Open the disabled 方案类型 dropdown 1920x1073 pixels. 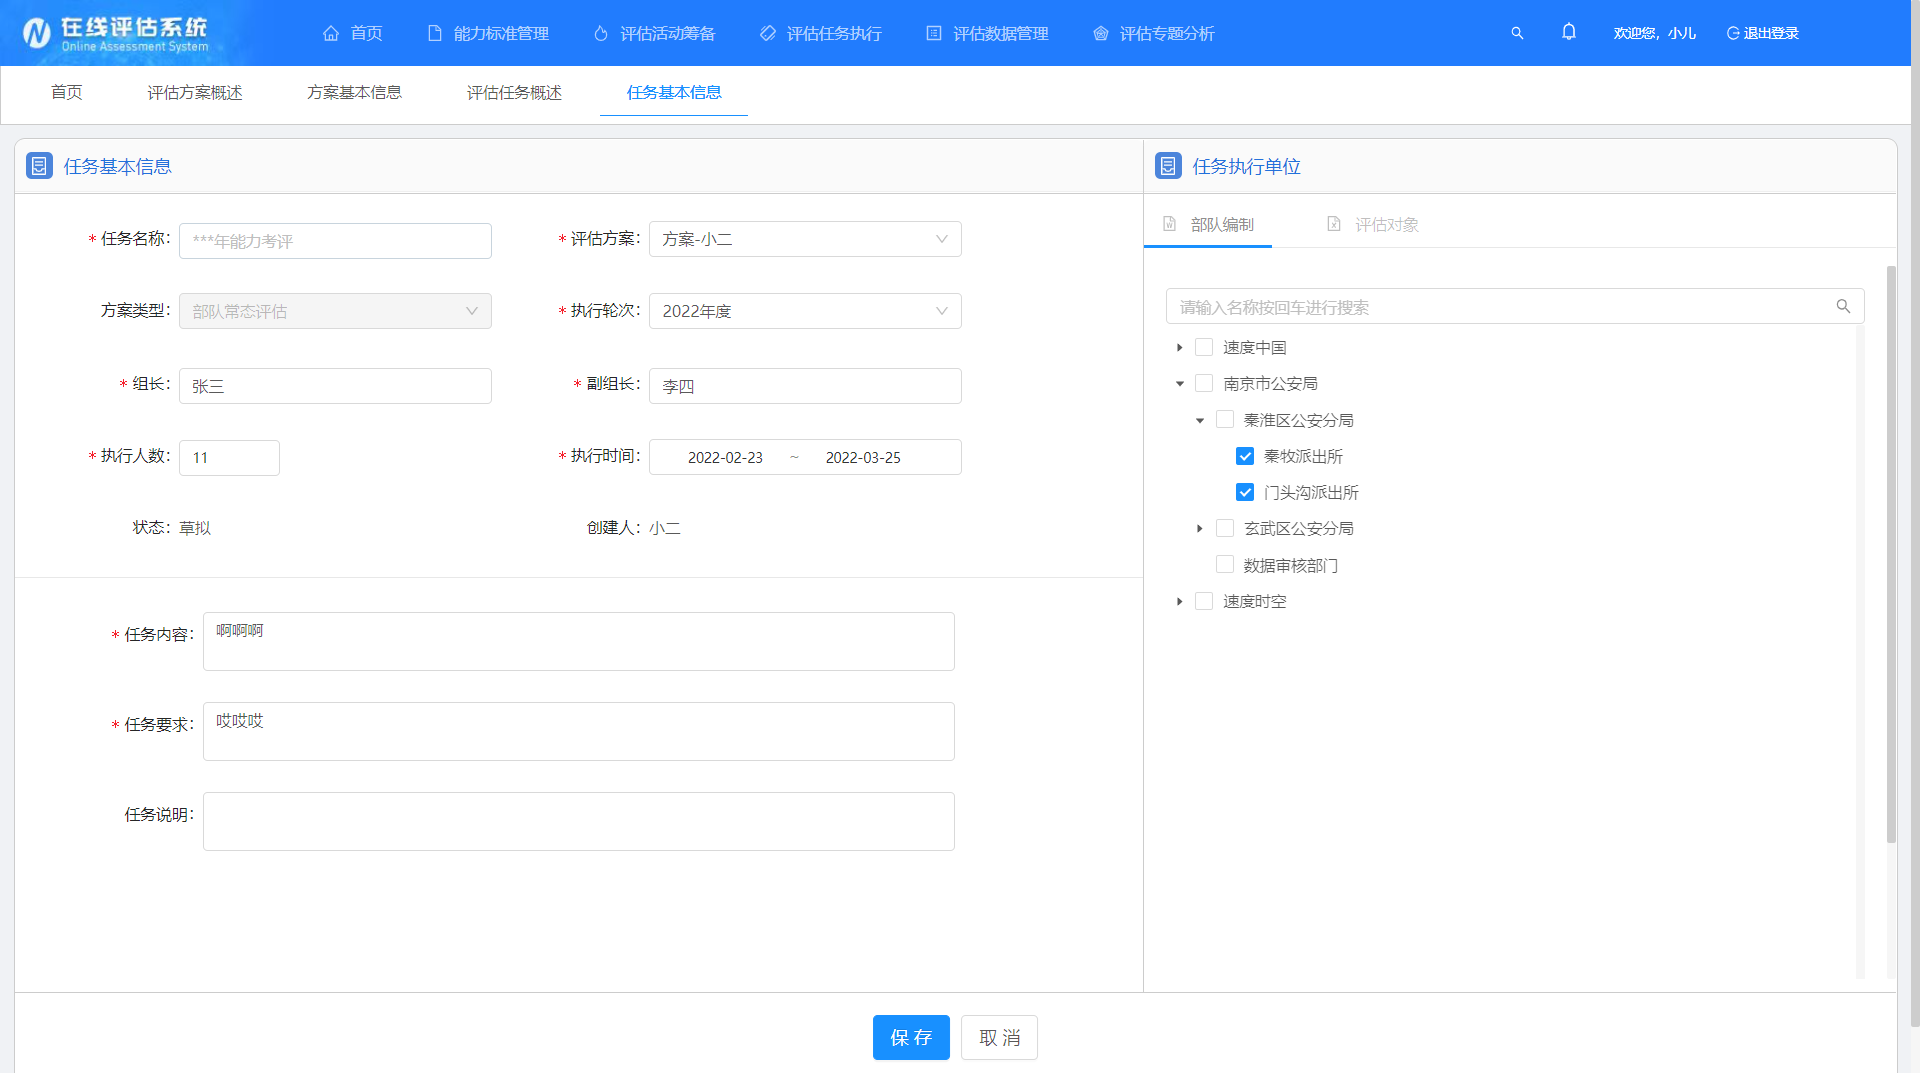tap(335, 311)
